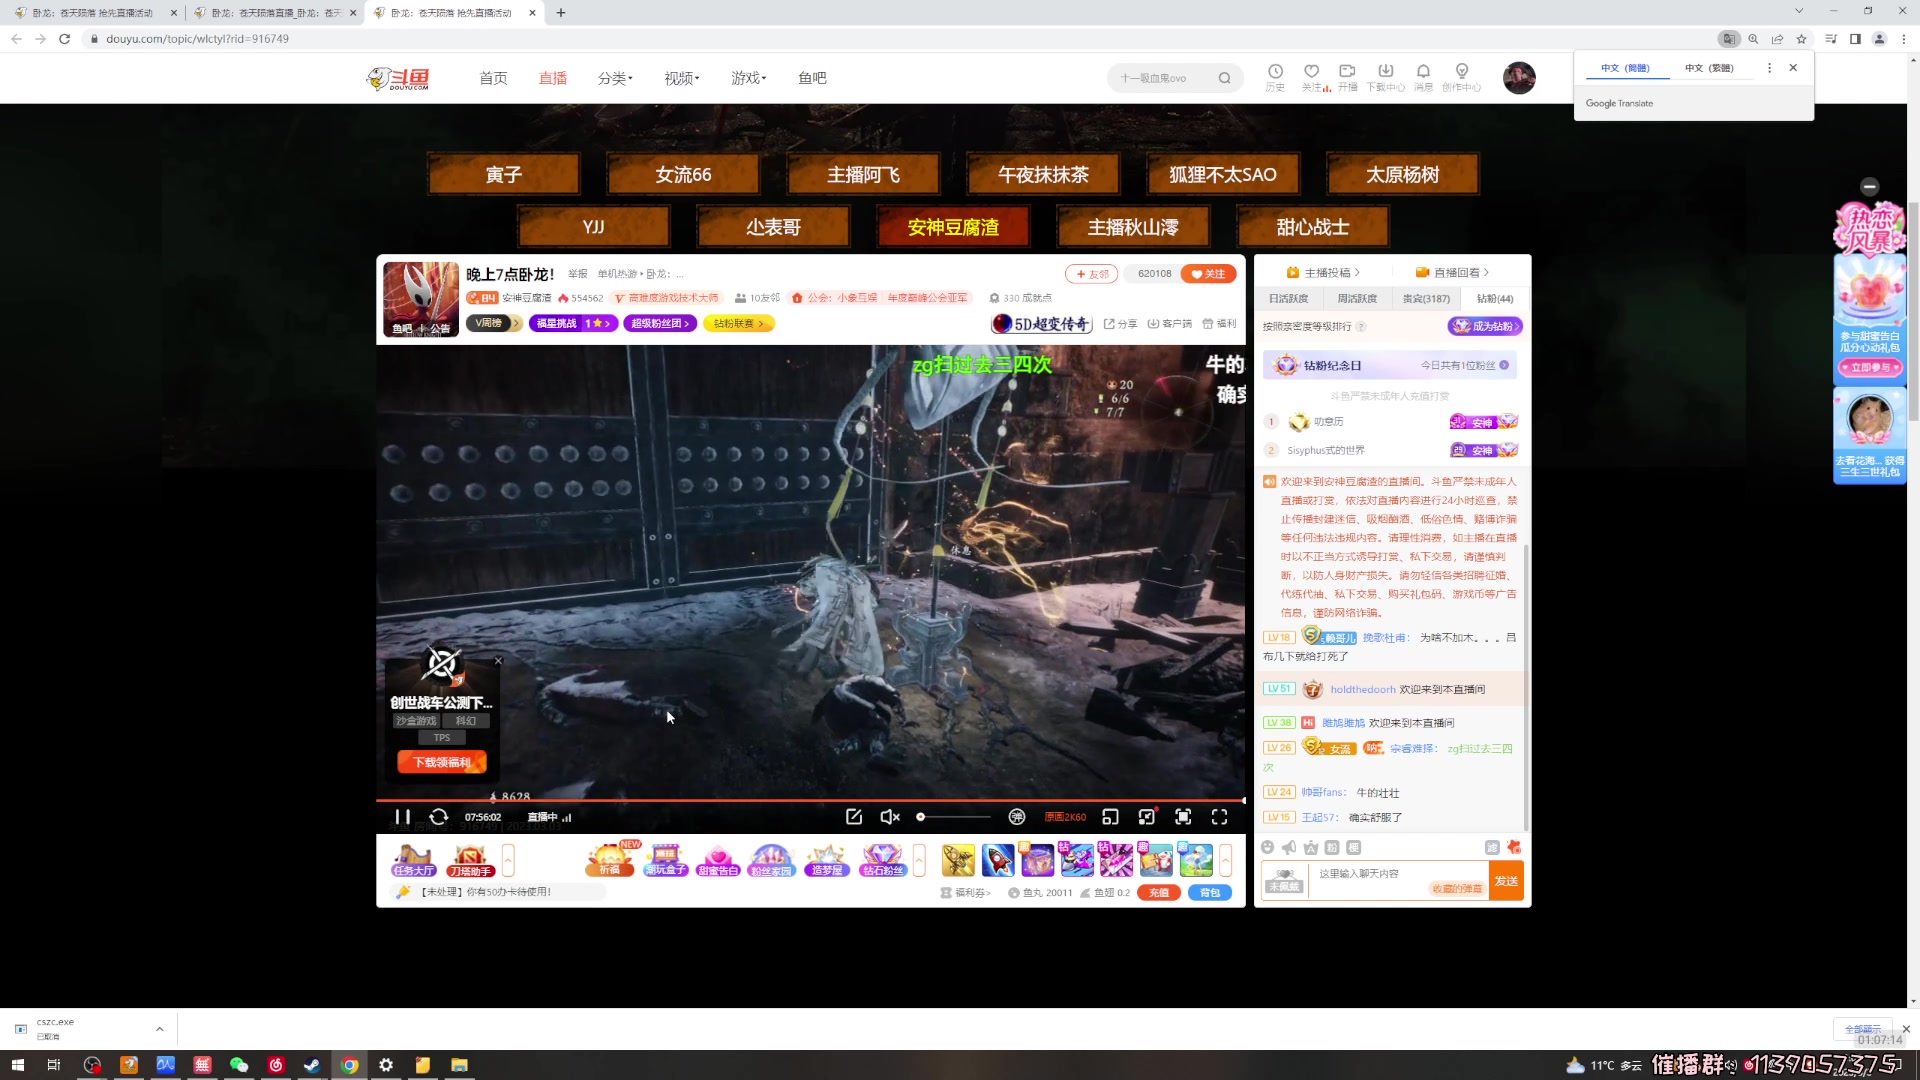Open the 原画2K60 quality selector
This screenshot has width=1920, height=1080.
(x=1065, y=817)
